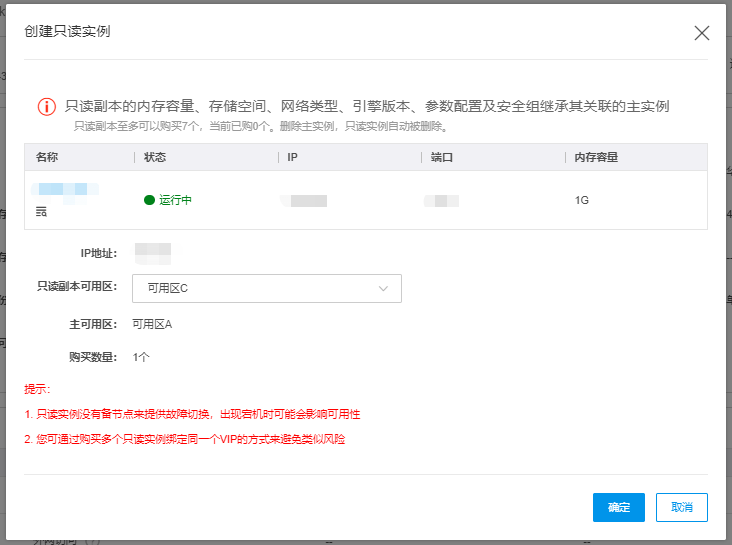
Task: Click the 创建只读实例 dialog title
Action: pos(67,32)
